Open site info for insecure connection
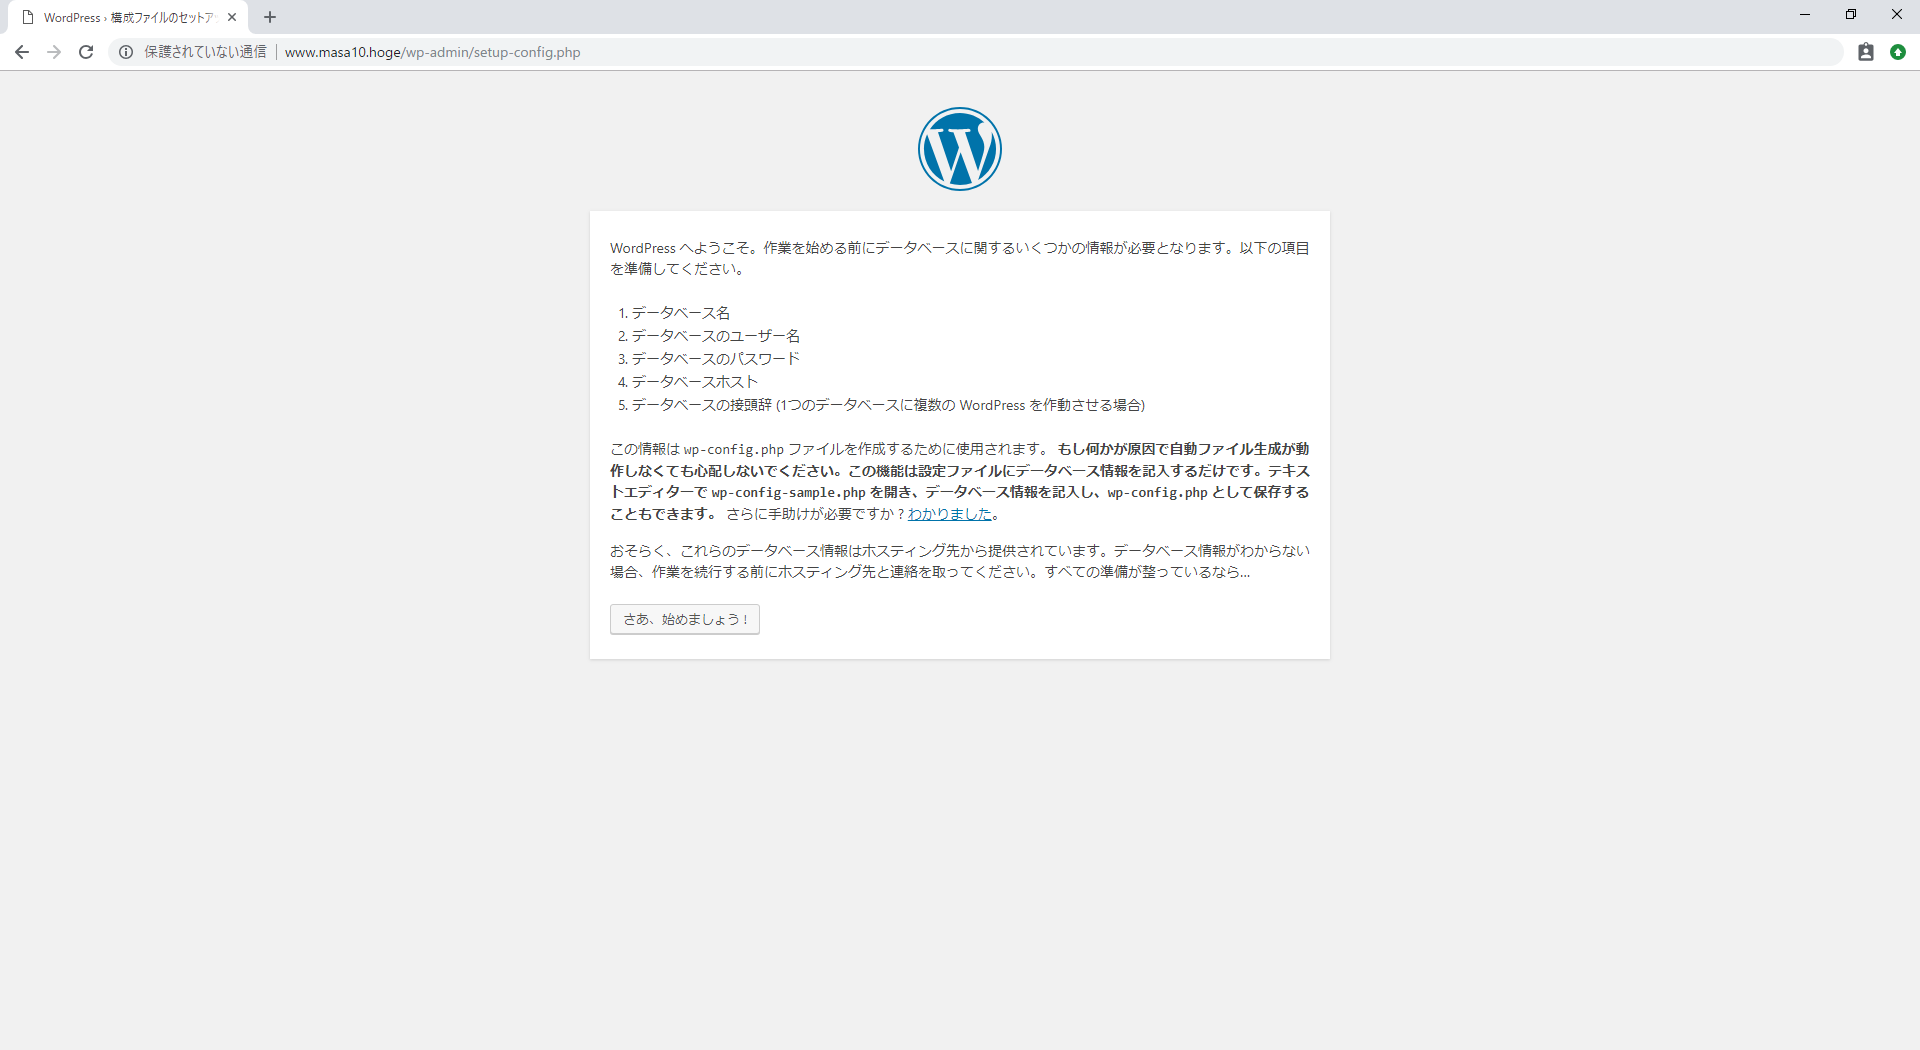Image resolution: width=1920 pixels, height=1050 pixels. point(126,52)
